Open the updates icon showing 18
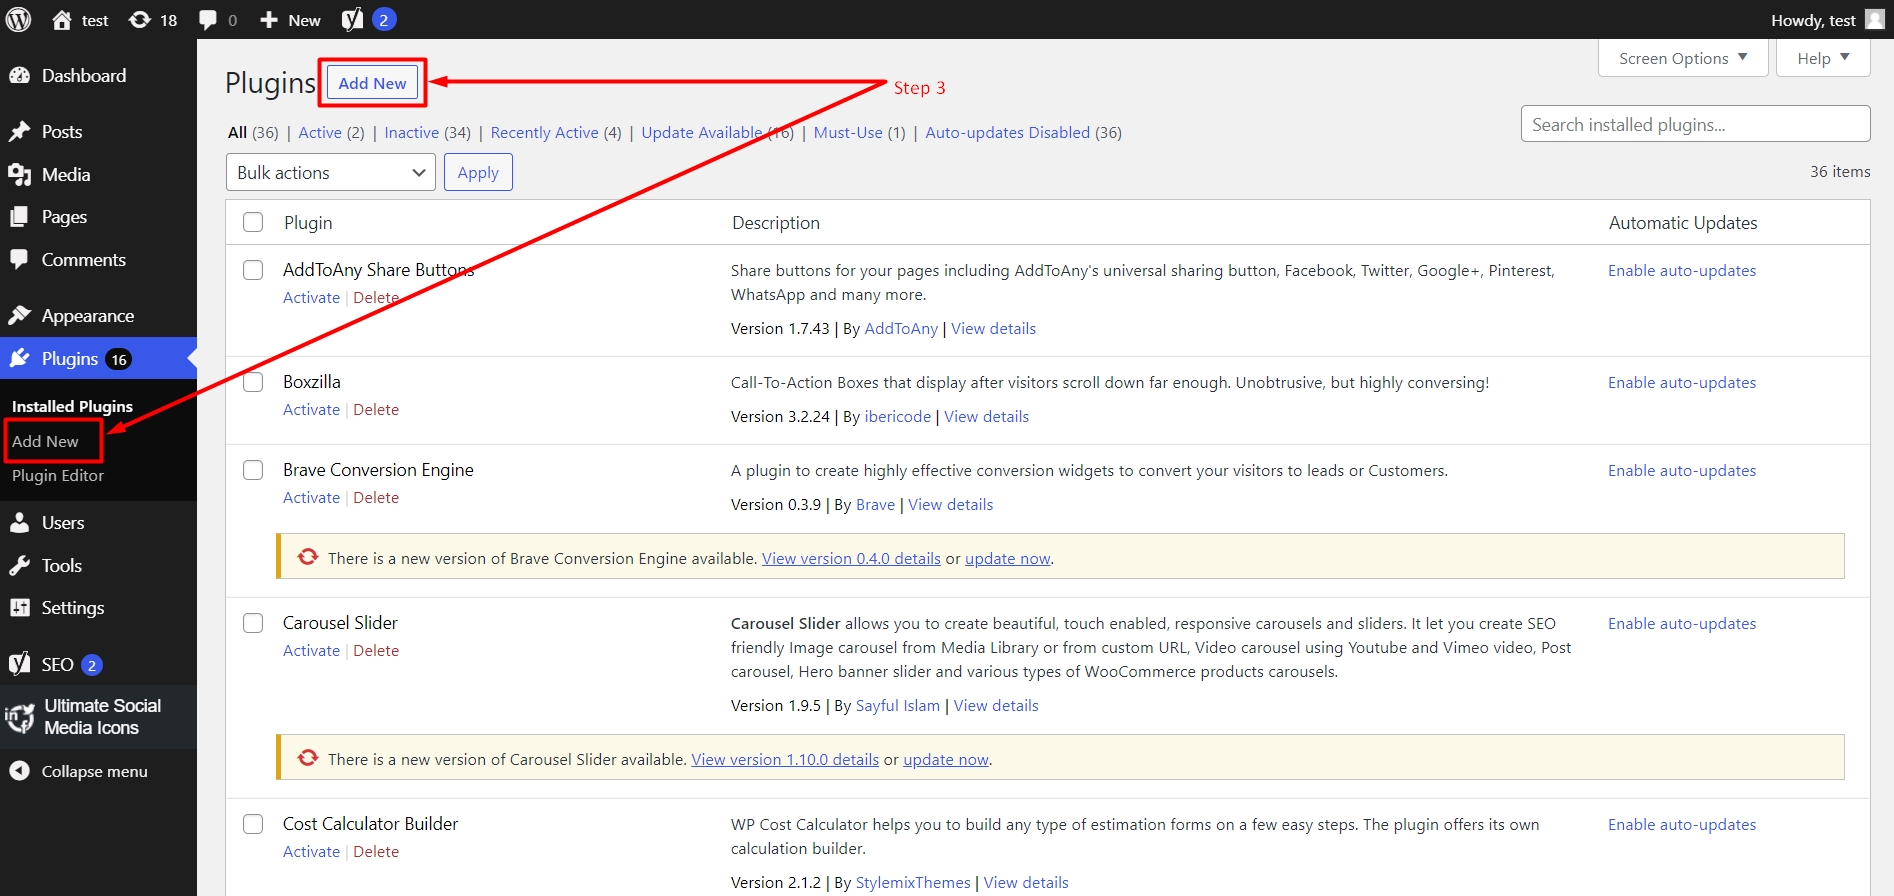1894x896 pixels. tap(140, 20)
